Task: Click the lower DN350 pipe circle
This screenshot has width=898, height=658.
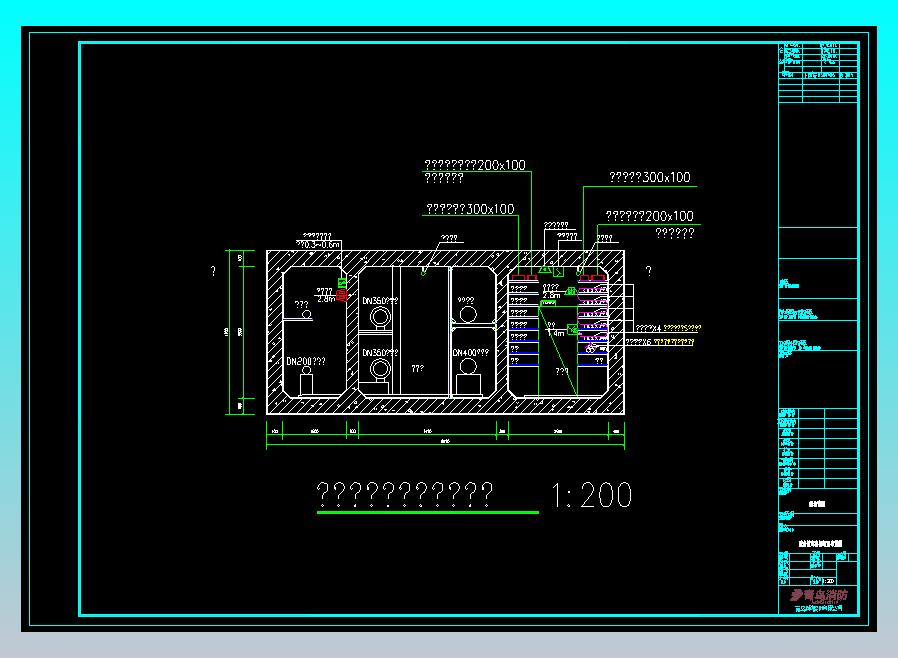Action: coord(380,369)
